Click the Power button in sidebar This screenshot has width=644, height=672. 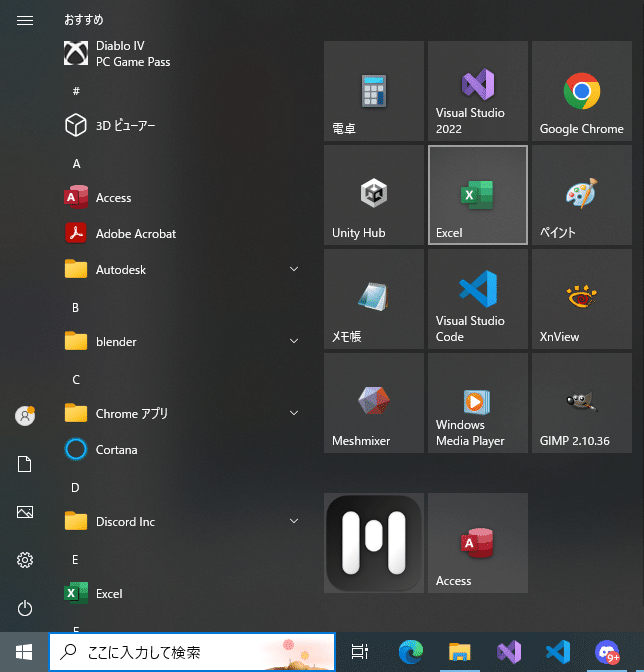click(25, 608)
